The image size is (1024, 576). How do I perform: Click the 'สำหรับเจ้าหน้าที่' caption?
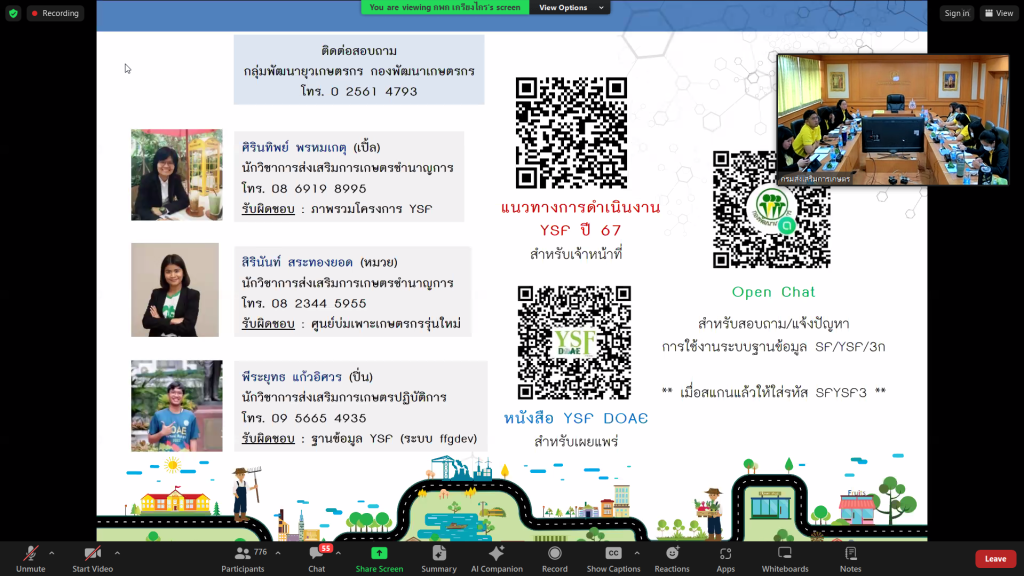click(576, 254)
